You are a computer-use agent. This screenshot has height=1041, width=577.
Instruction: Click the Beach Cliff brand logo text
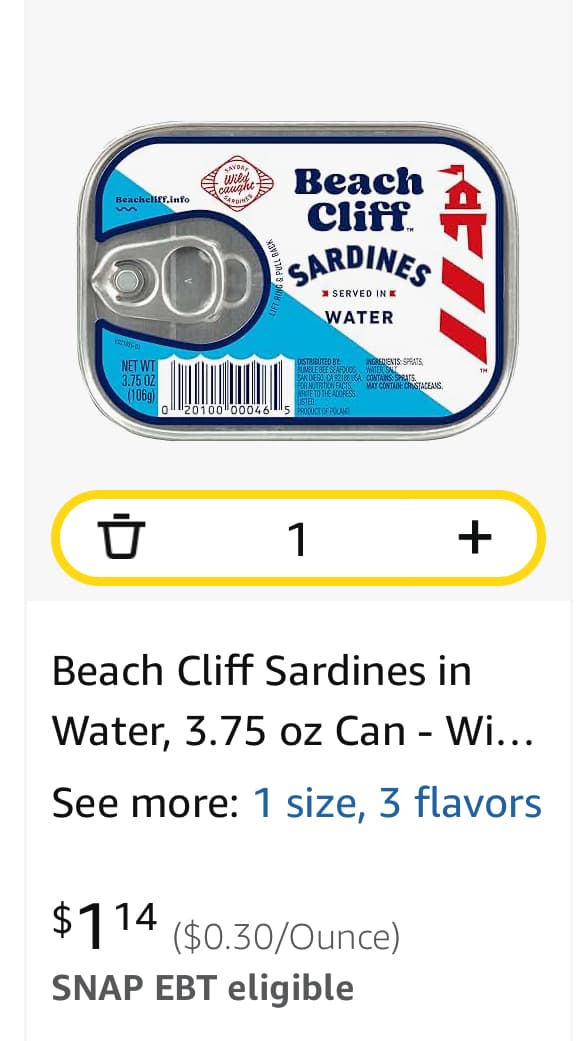359,199
